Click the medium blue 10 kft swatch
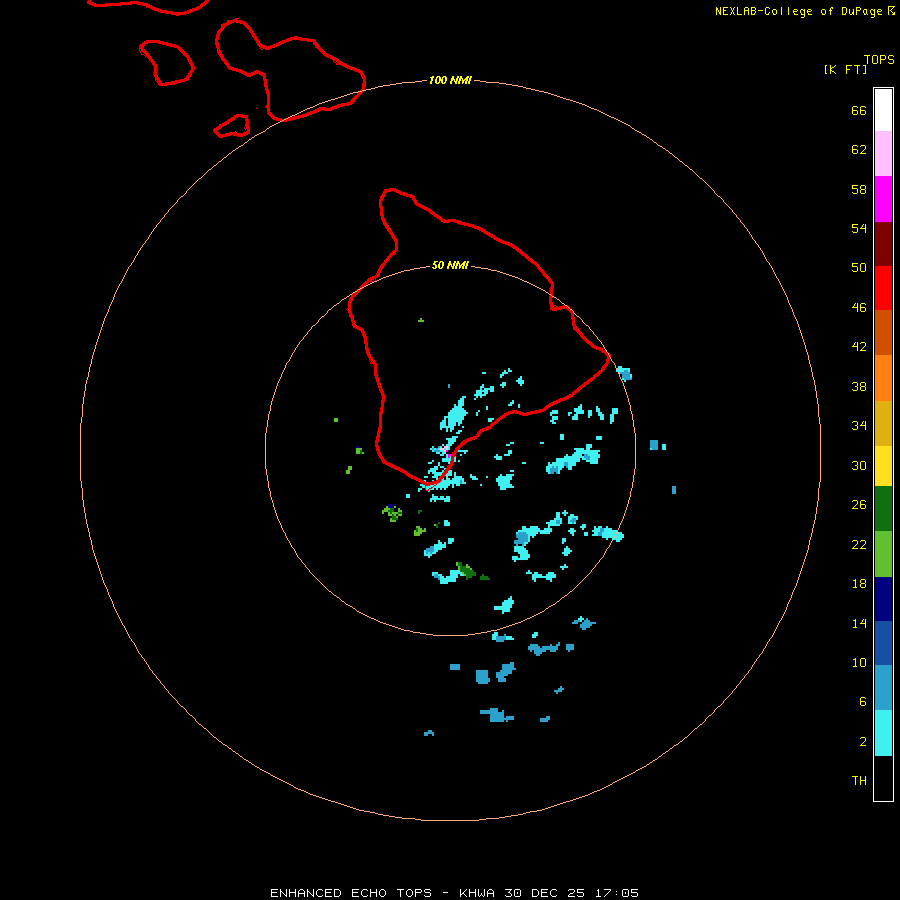Screen dimensions: 900x900 (x=883, y=643)
